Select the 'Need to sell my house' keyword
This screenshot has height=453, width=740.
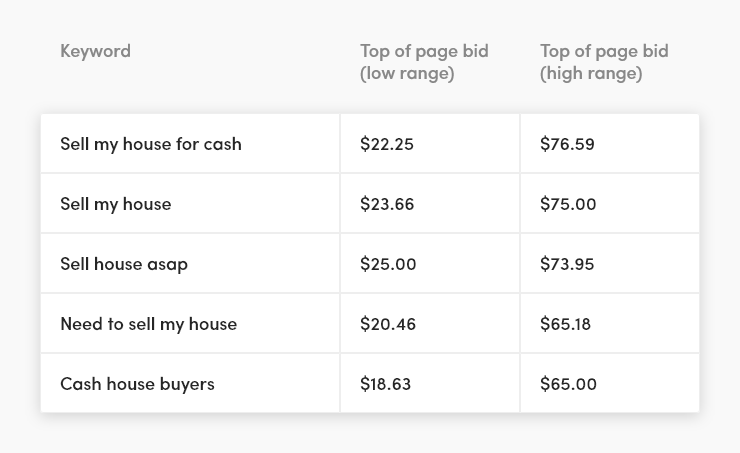[x=149, y=324]
